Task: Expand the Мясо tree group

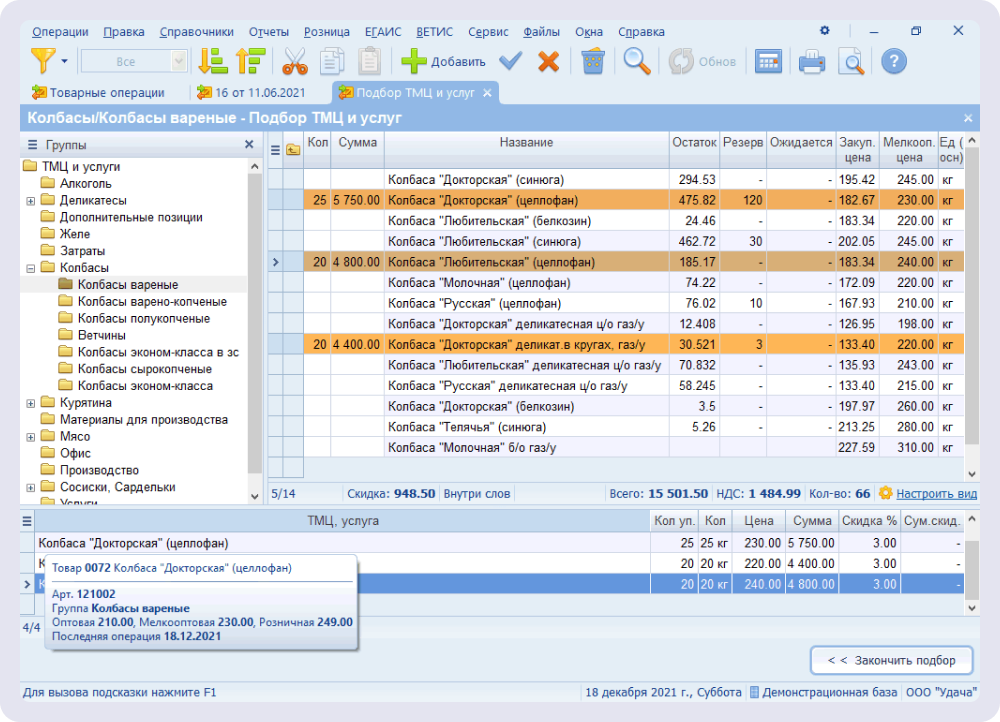Action: click(x=31, y=437)
